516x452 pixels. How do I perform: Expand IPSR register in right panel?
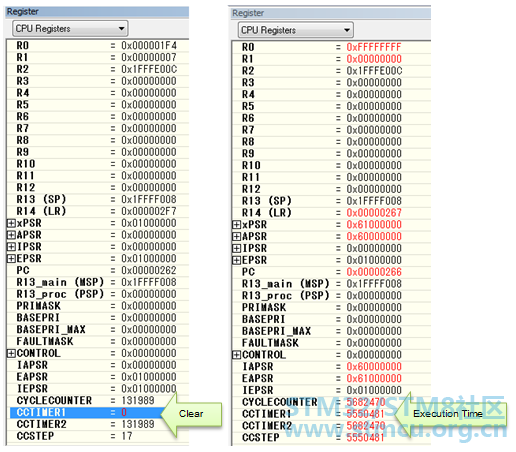pyautogui.click(x=236, y=248)
